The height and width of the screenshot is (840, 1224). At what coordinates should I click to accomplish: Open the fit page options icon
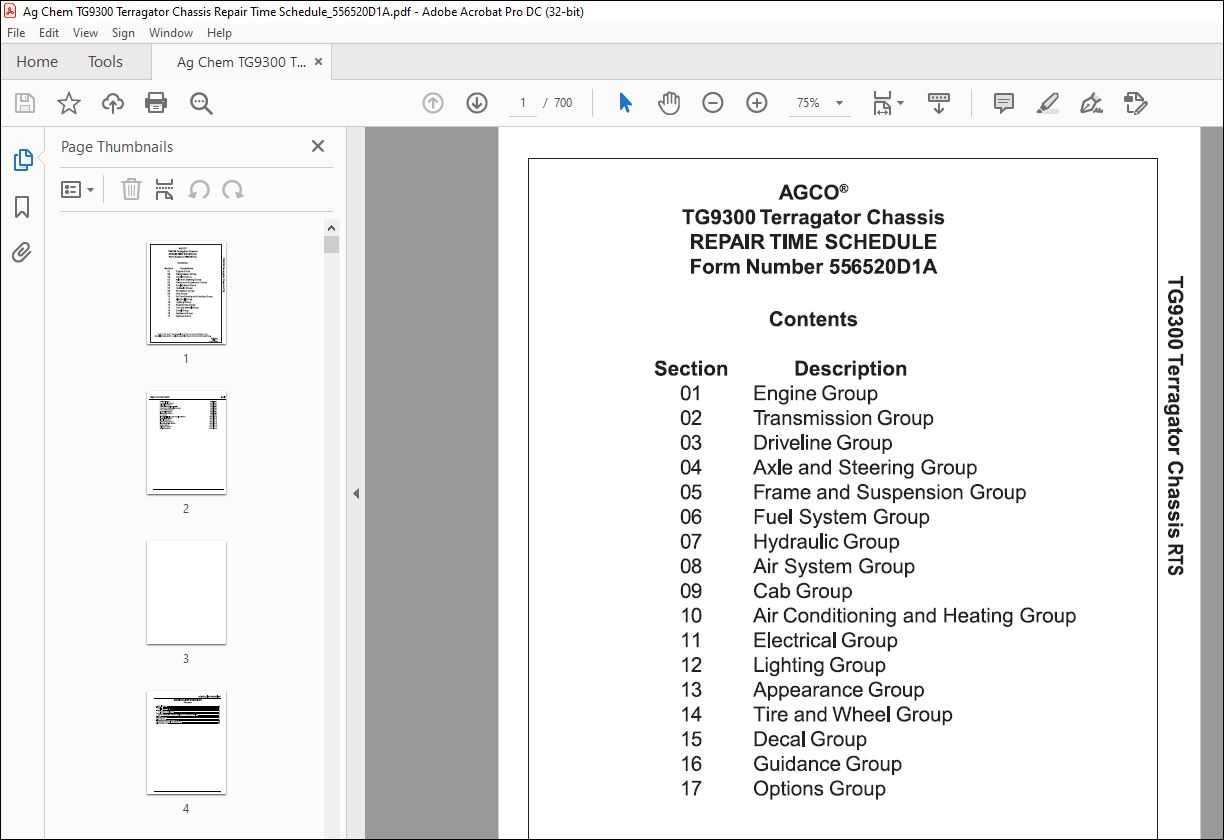click(888, 103)
